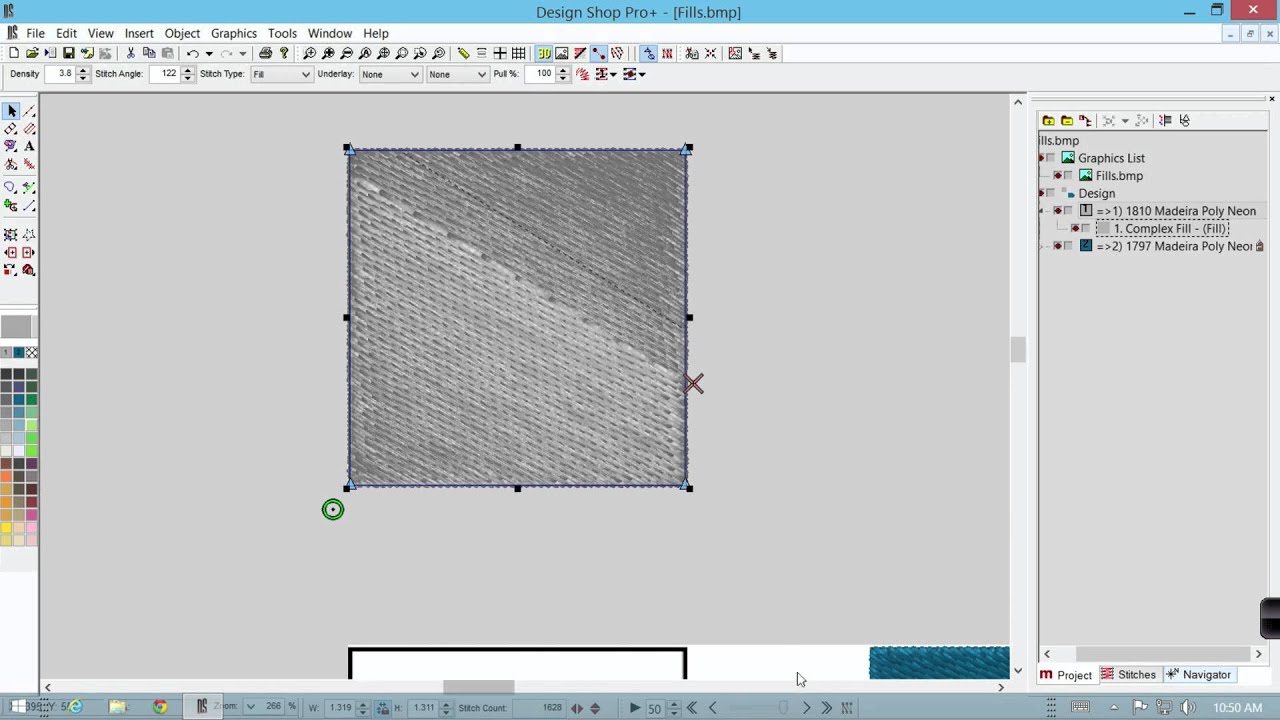The width and height of the screenshot is (1280, 720).
Task: Toggle visibility eye for 1797 Madeira color
Action: click(x=1058, y=246)
